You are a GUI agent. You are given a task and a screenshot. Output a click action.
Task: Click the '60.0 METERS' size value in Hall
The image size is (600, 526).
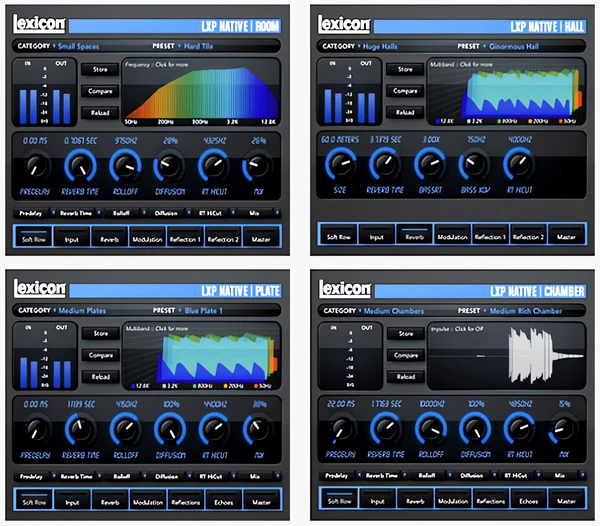click(340, 140)
